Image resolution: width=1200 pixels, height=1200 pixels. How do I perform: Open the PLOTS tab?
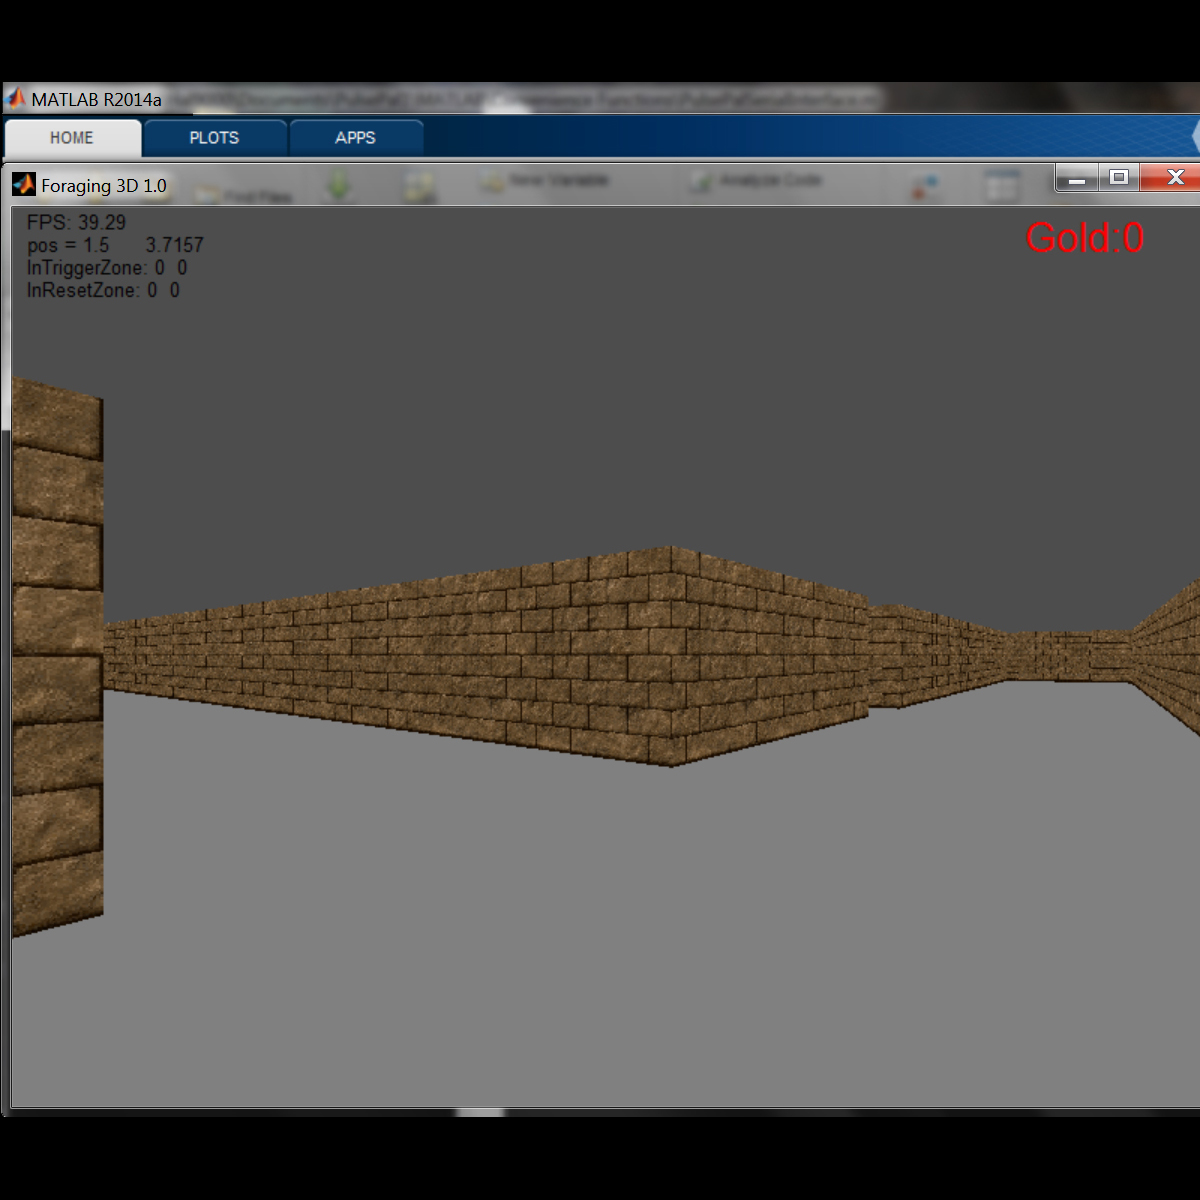tap(214, 138)
